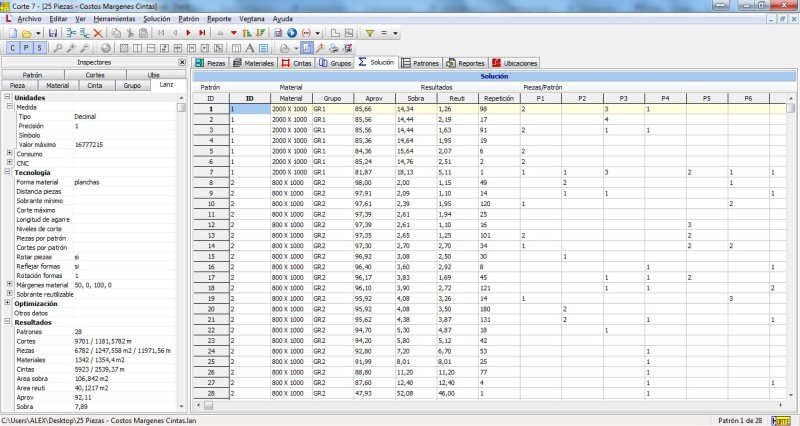Toggle the 'C' view button
The height and width of the screenshot is (426, 800).
(11, 47)
